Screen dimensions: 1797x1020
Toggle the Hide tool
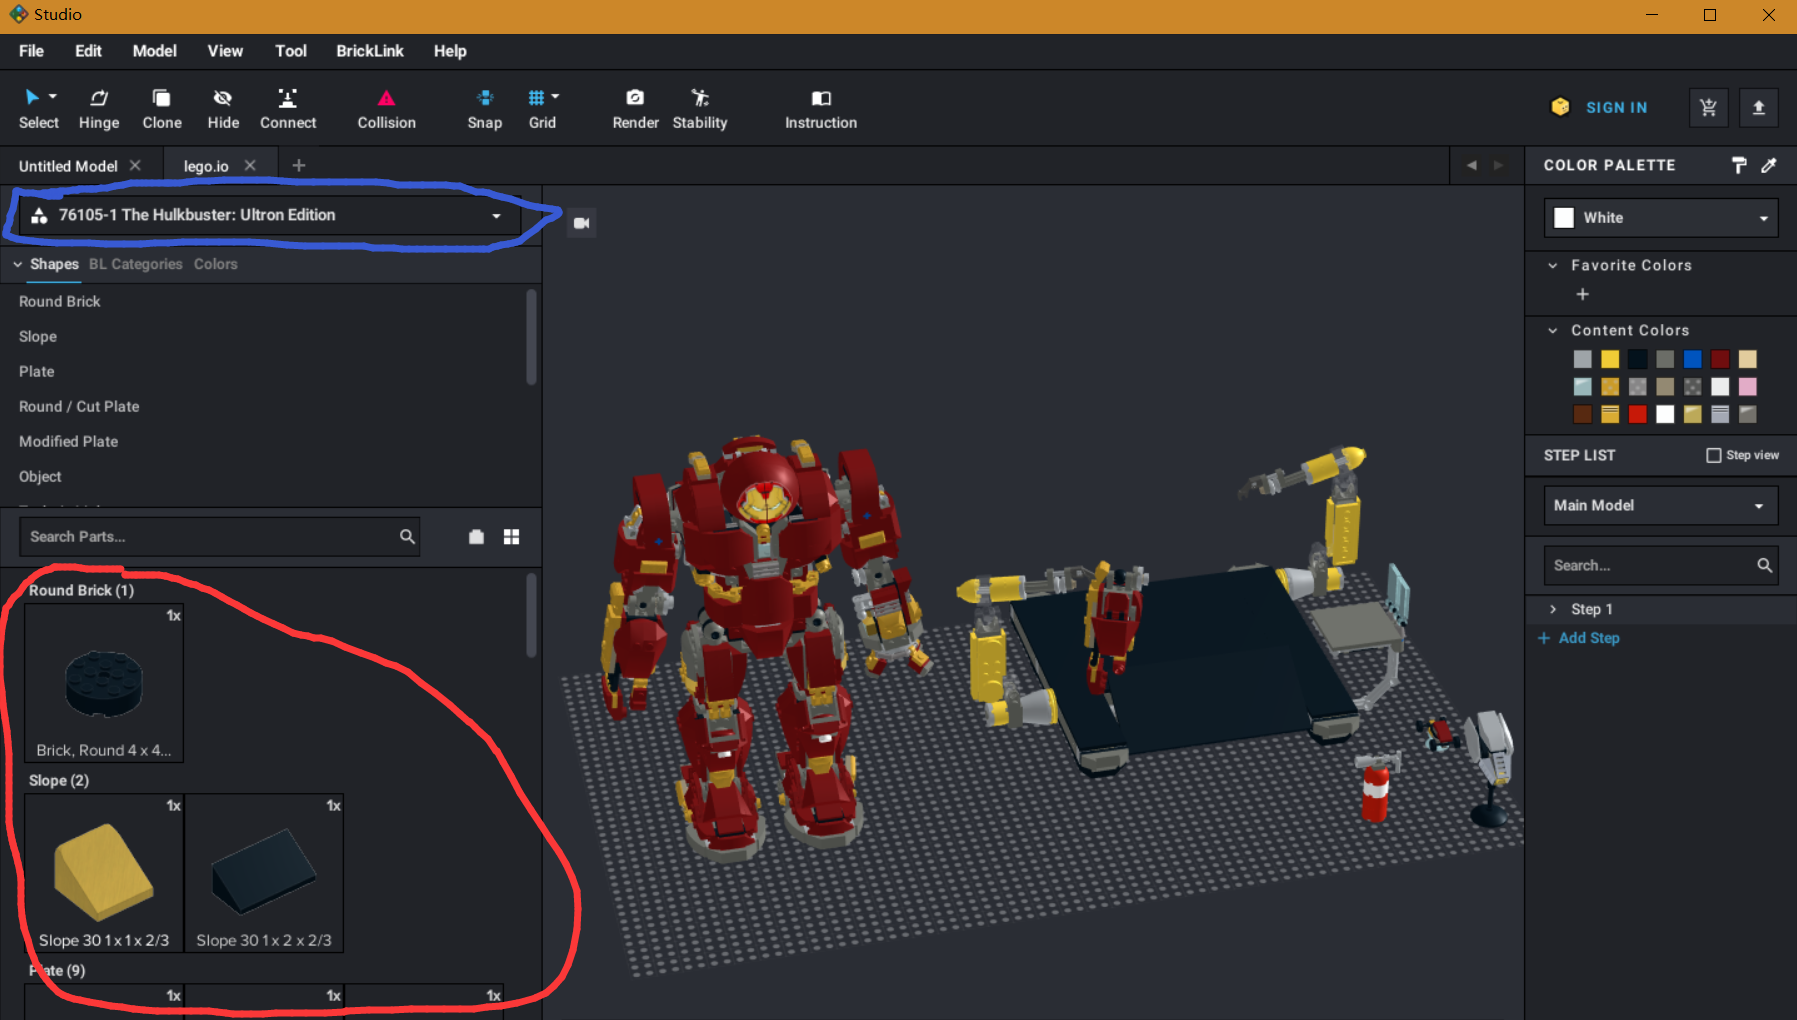click(x=223, y=108)
